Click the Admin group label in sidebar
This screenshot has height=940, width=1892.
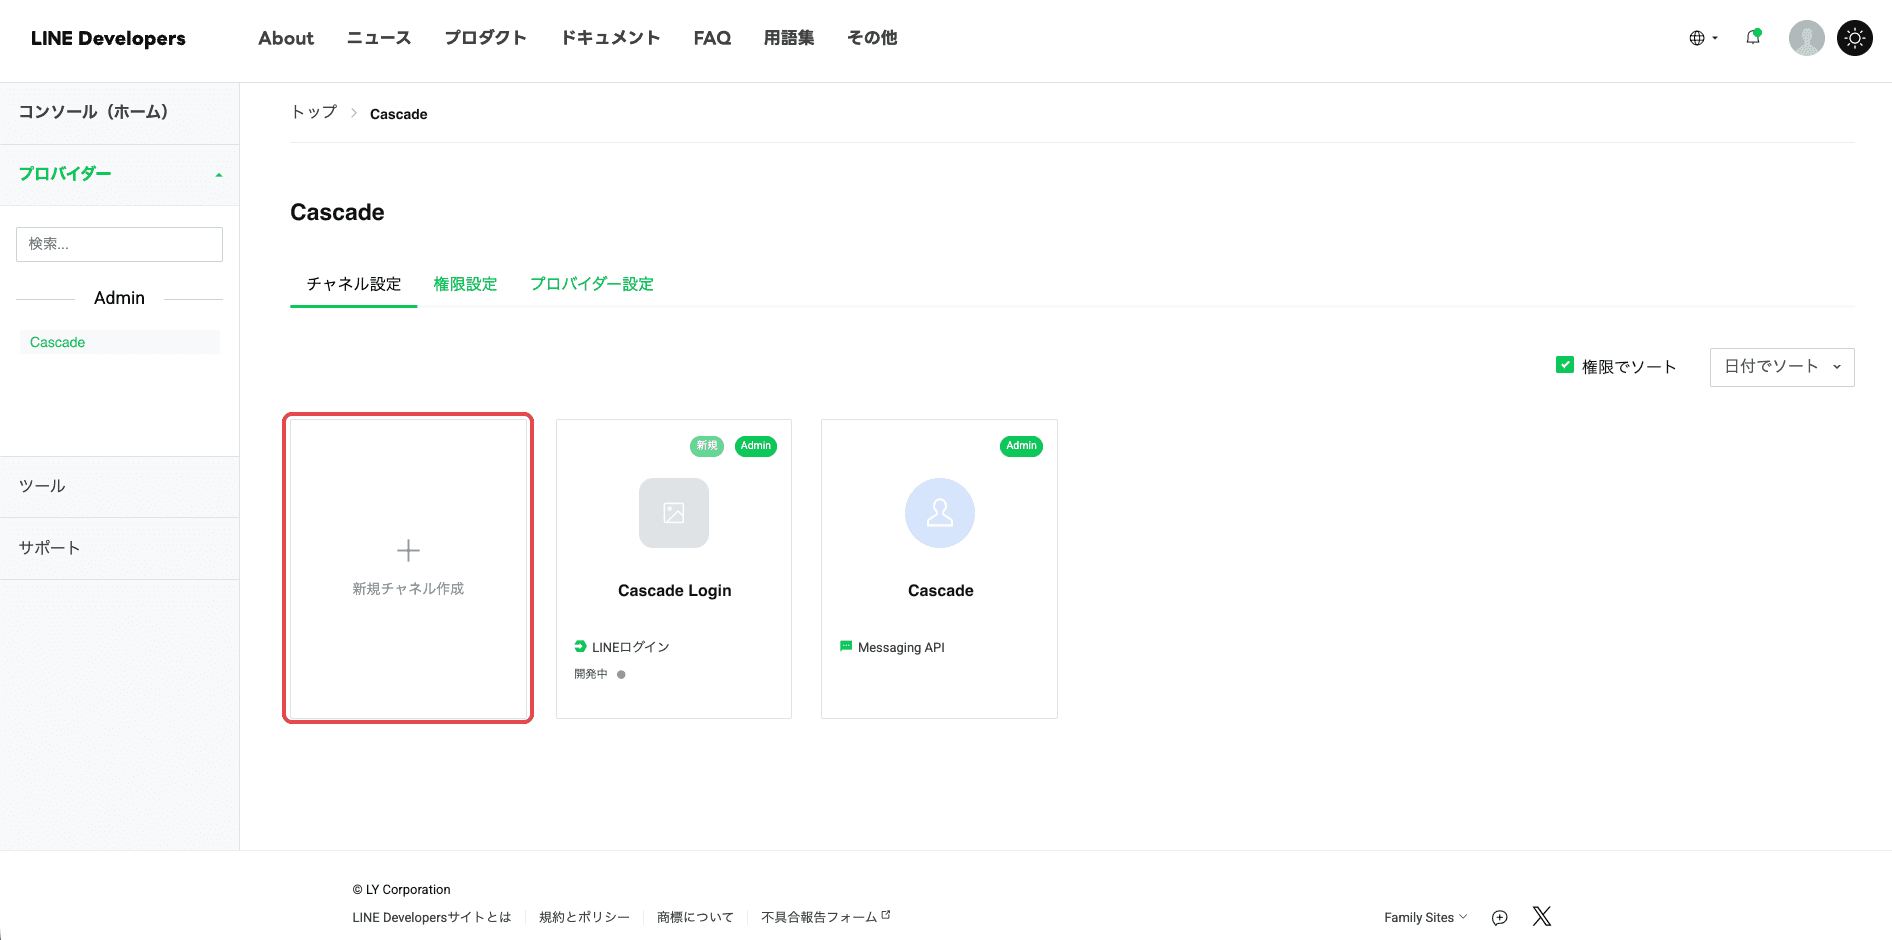tap(119, 298)
